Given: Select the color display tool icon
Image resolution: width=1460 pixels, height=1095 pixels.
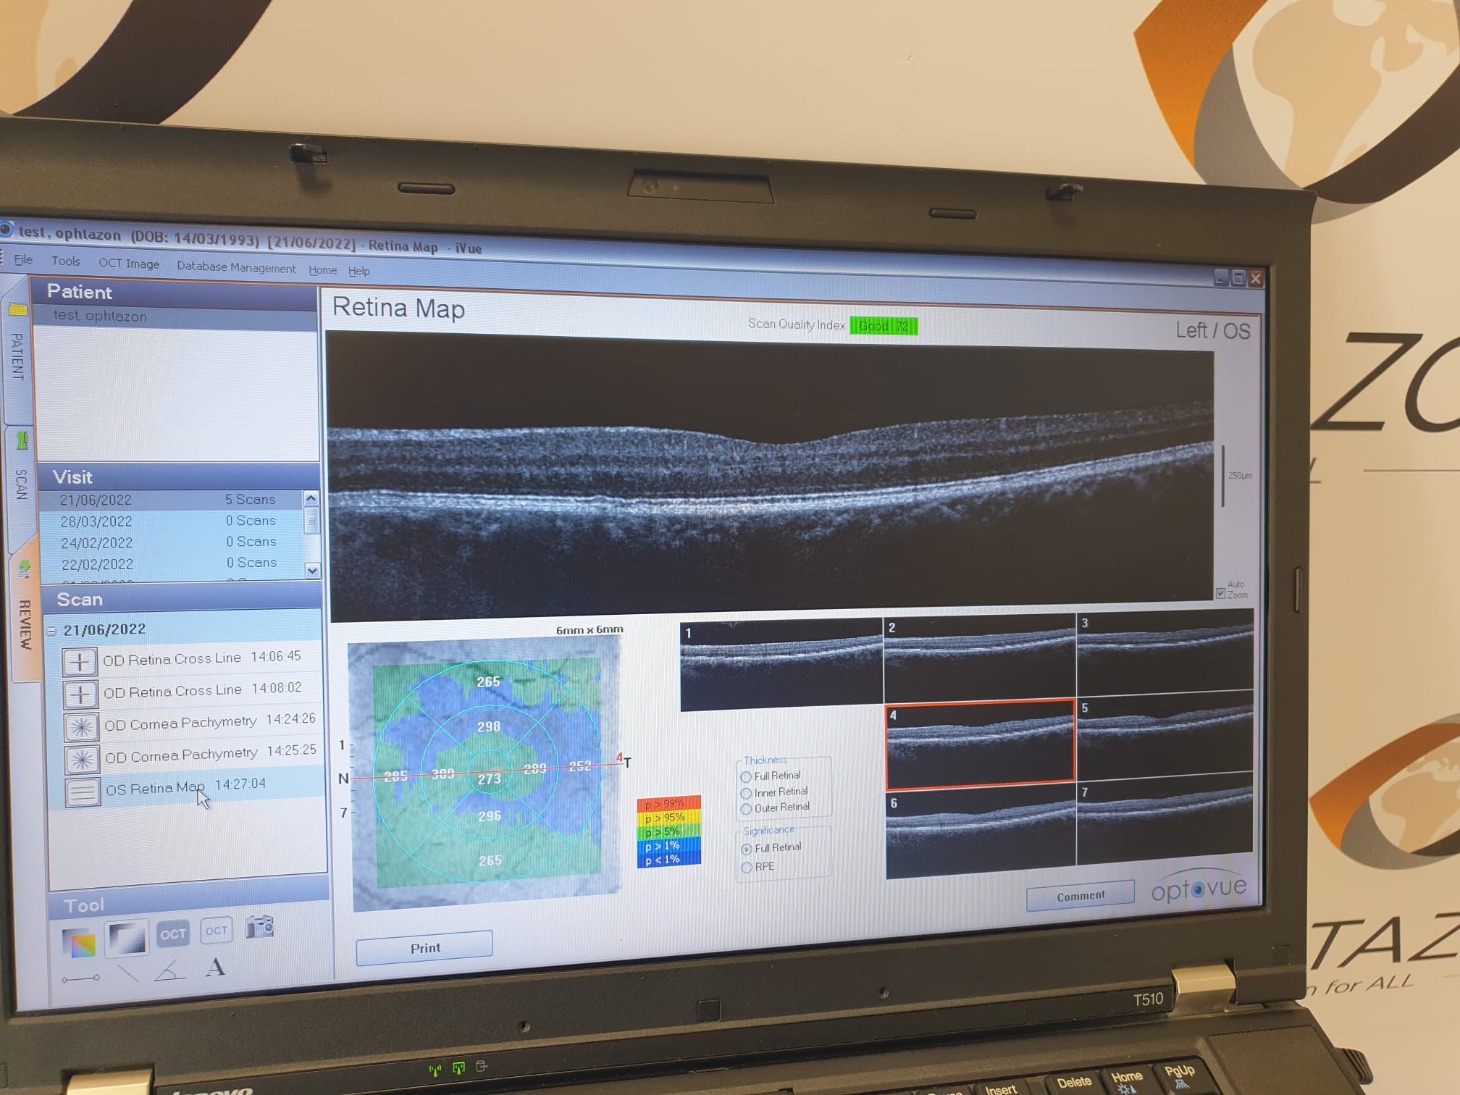Looking at the screenshot, I should [79, 942].
